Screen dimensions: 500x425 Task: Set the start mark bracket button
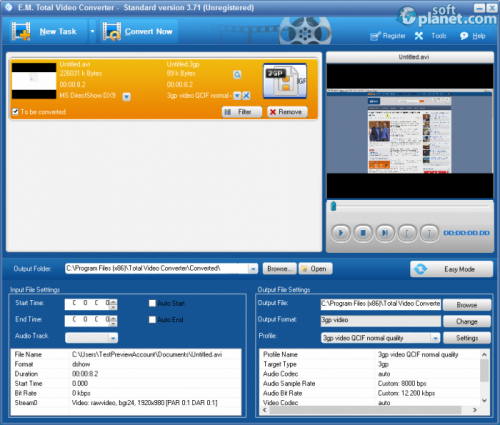(407, 233)
